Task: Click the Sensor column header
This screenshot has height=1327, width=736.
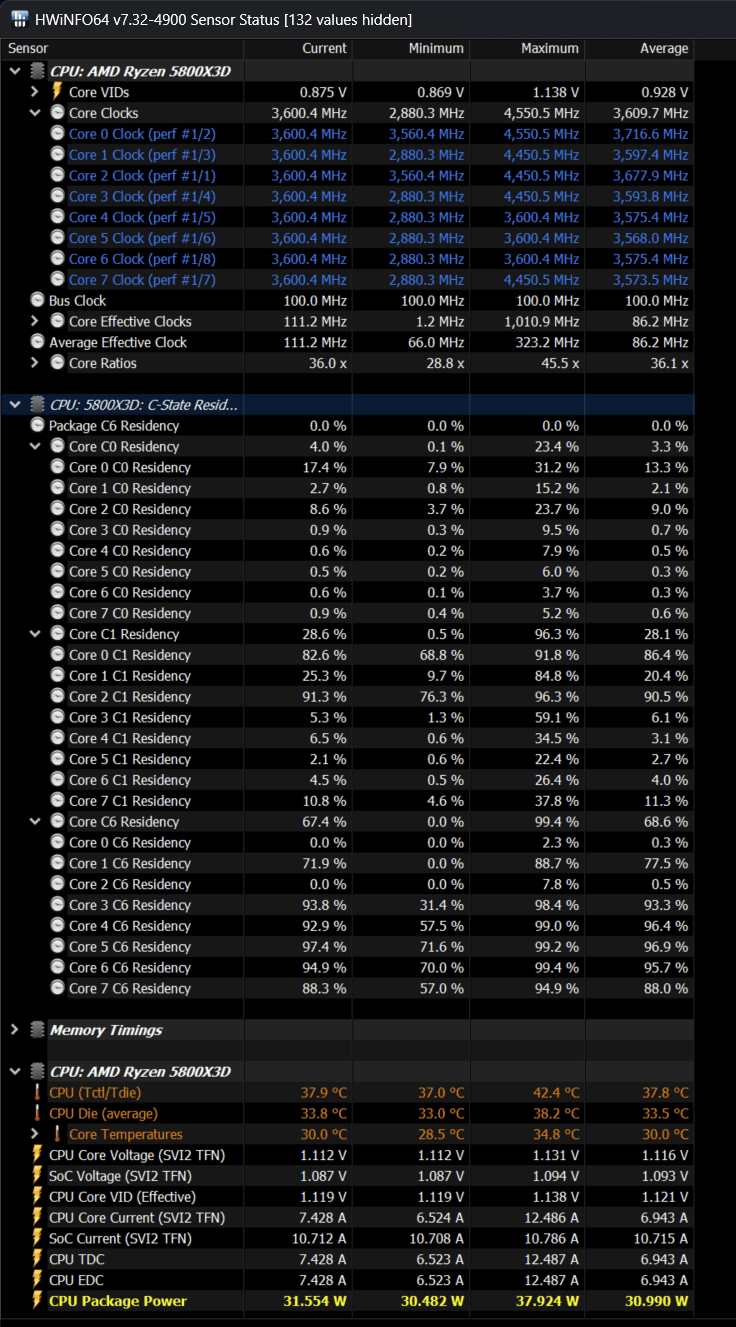Action: click(x=28, y=48)
